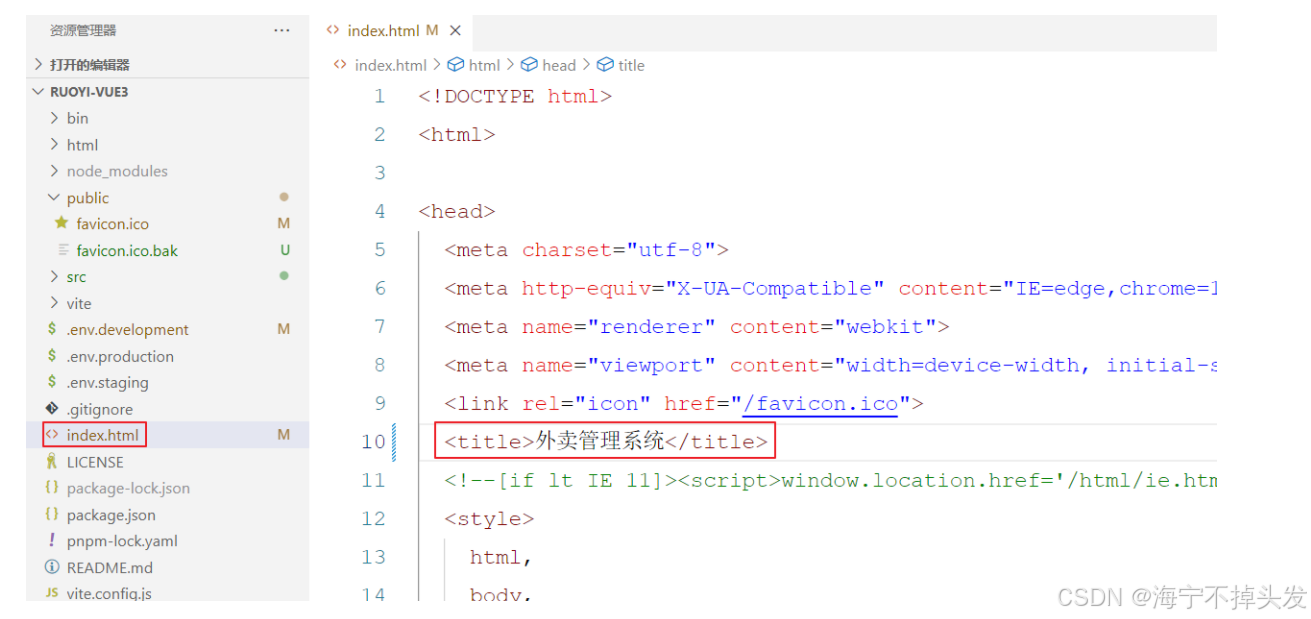Click the meta charset="utf-8" line

pos(587,250)
